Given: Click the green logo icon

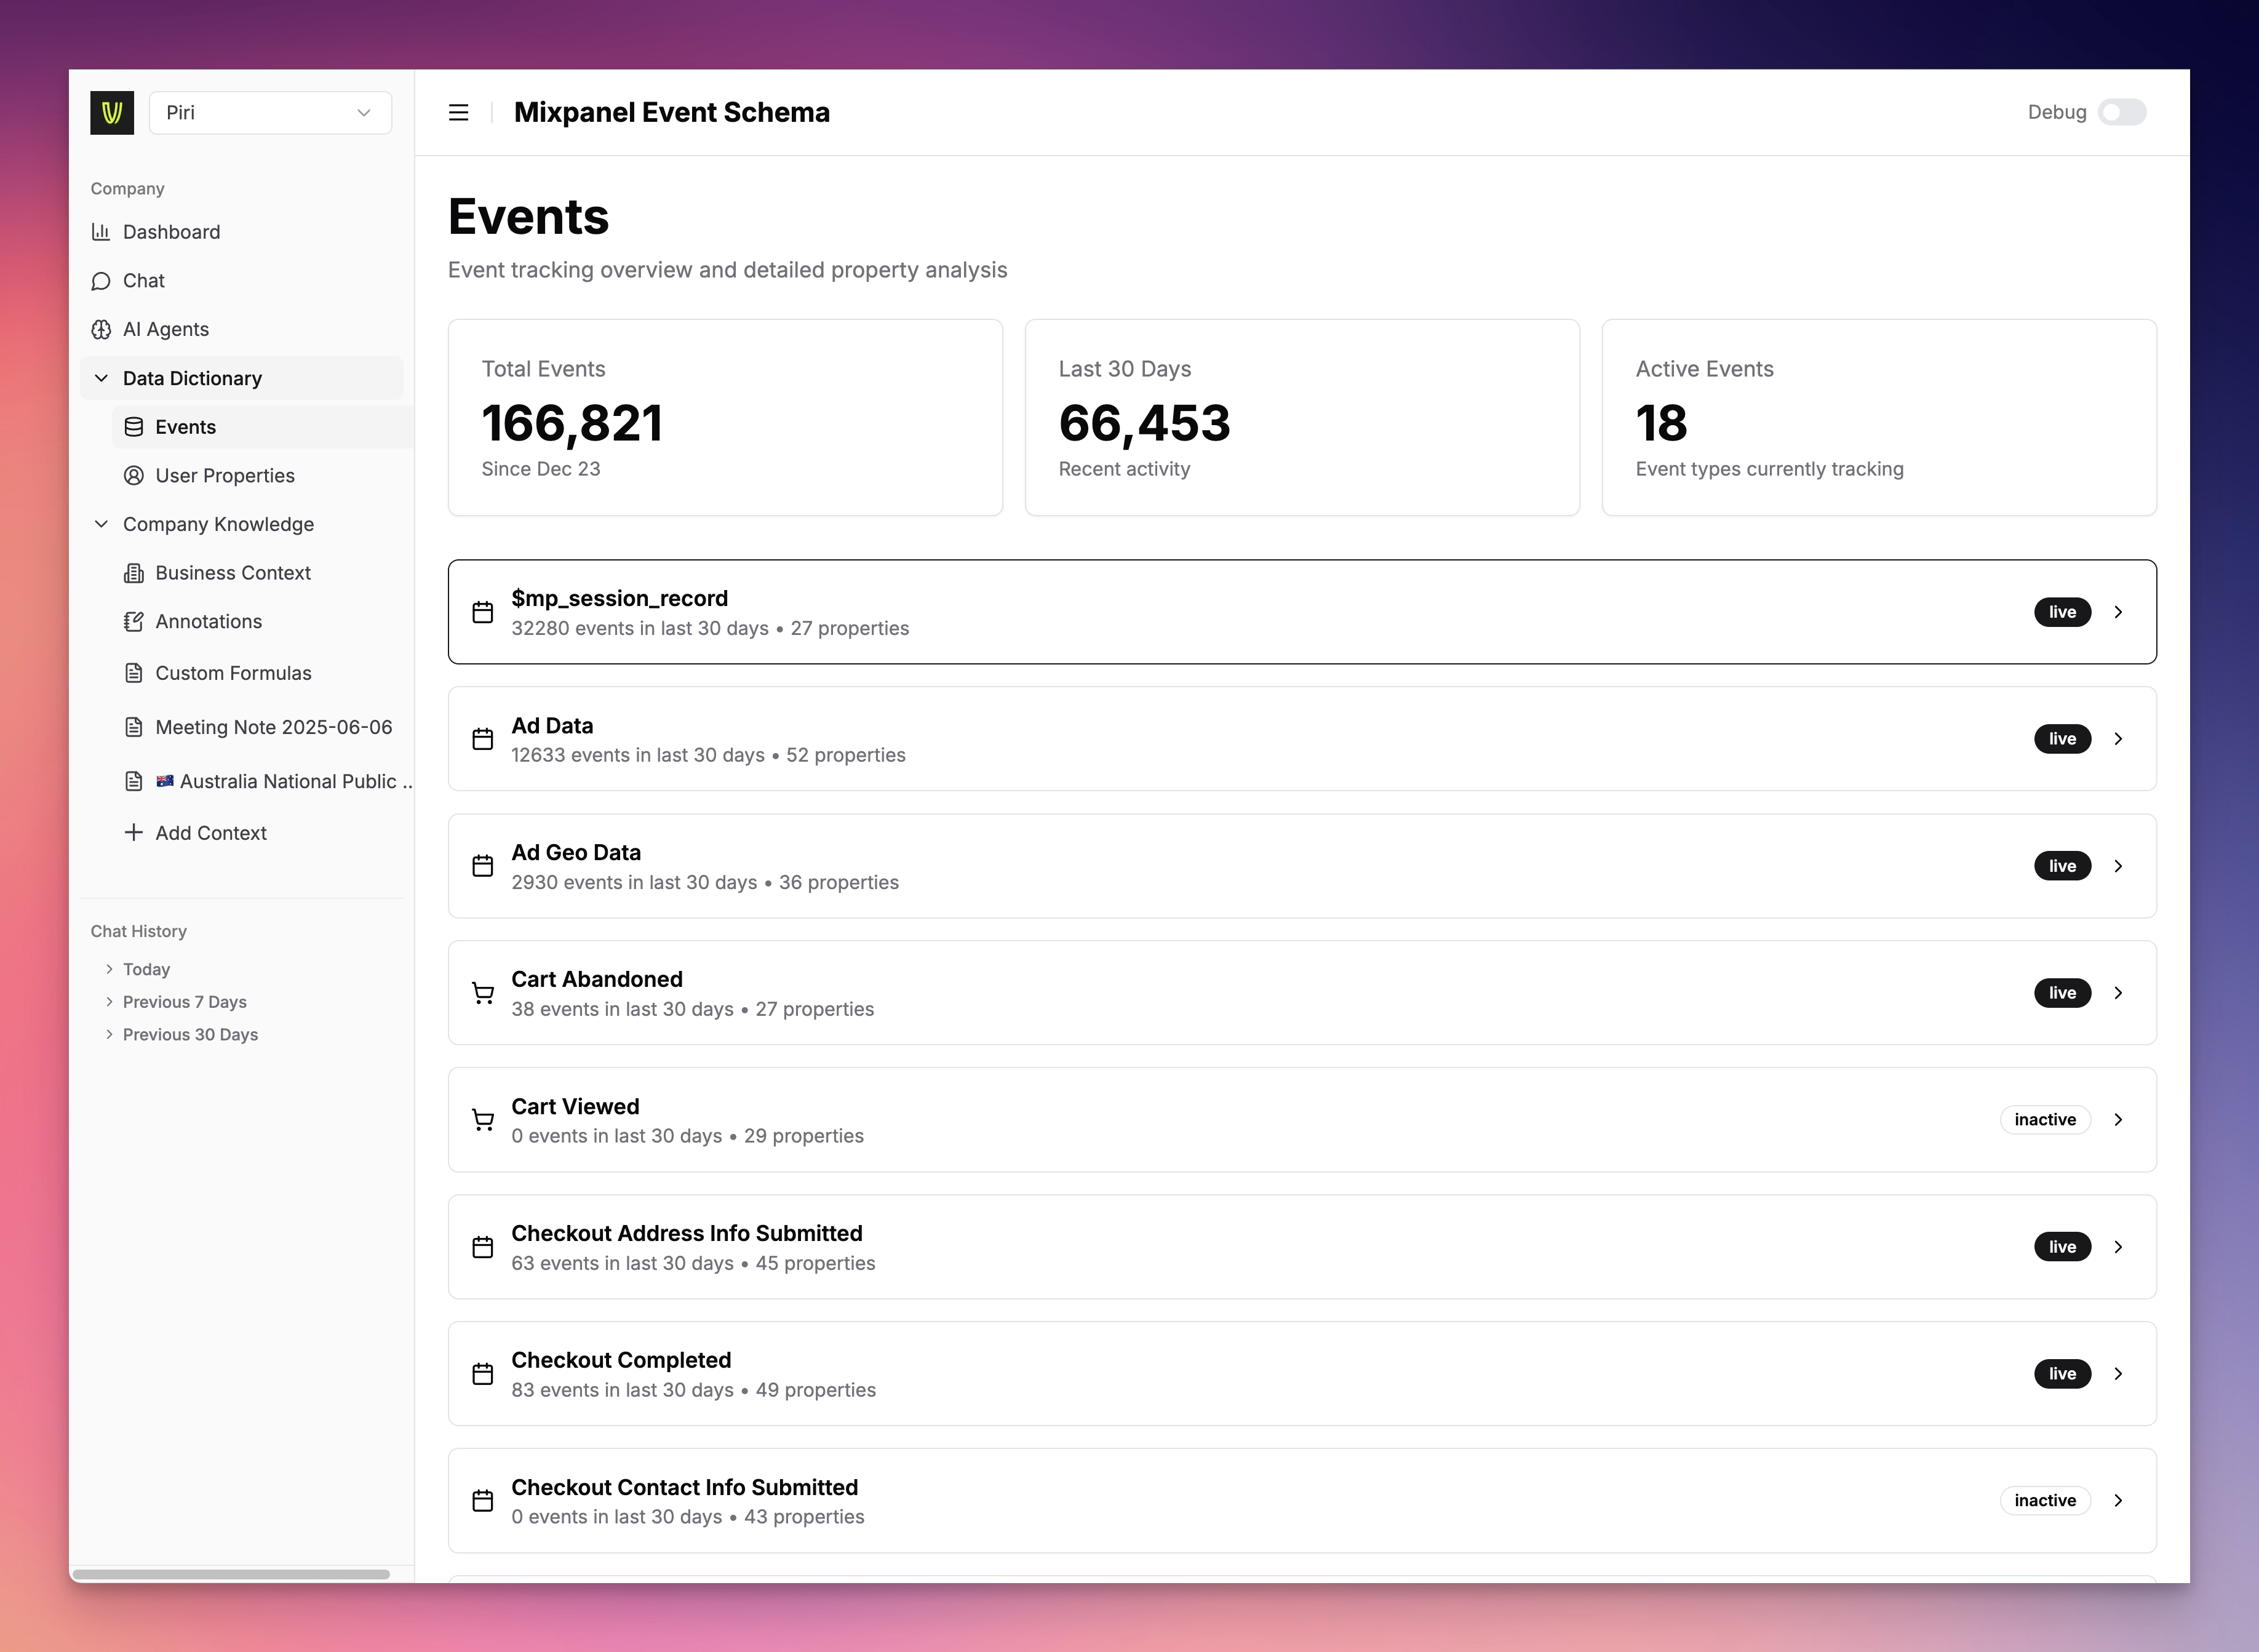Looking at the screenshot, I should (x=112, y=113).
